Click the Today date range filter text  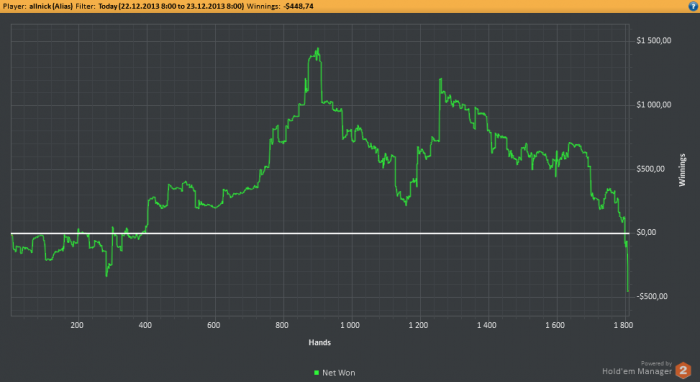(x=171, y=6)
